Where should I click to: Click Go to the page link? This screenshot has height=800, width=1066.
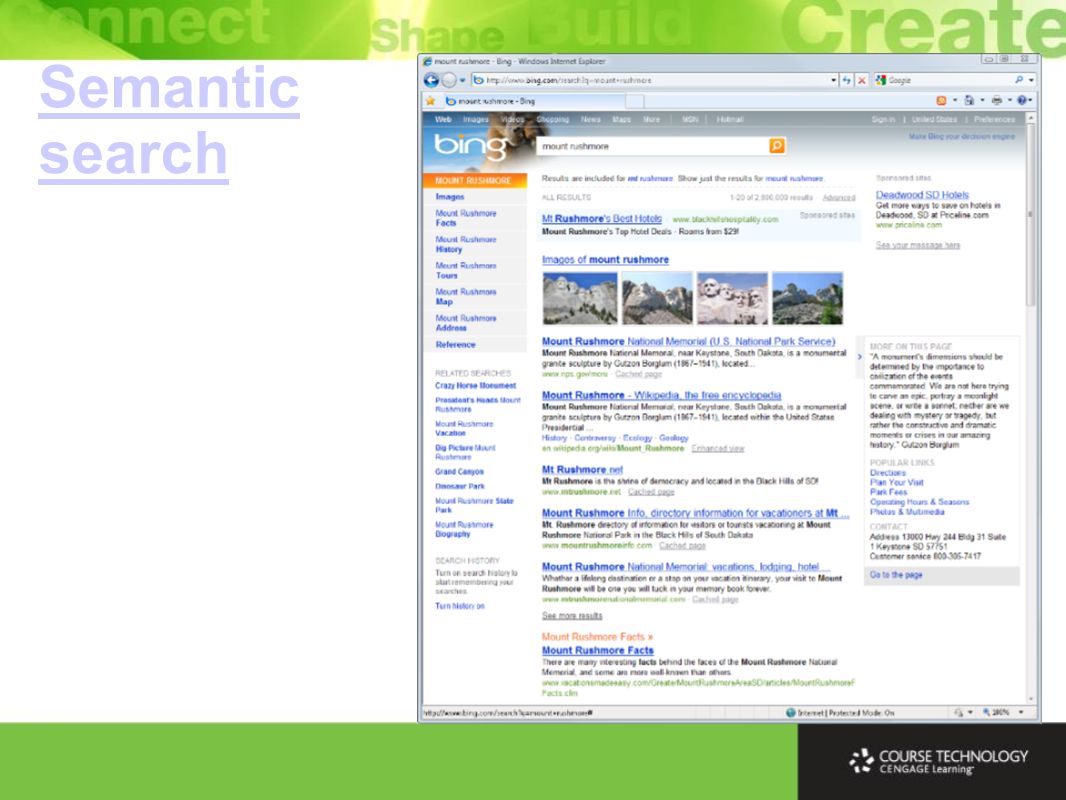[896, 575]
